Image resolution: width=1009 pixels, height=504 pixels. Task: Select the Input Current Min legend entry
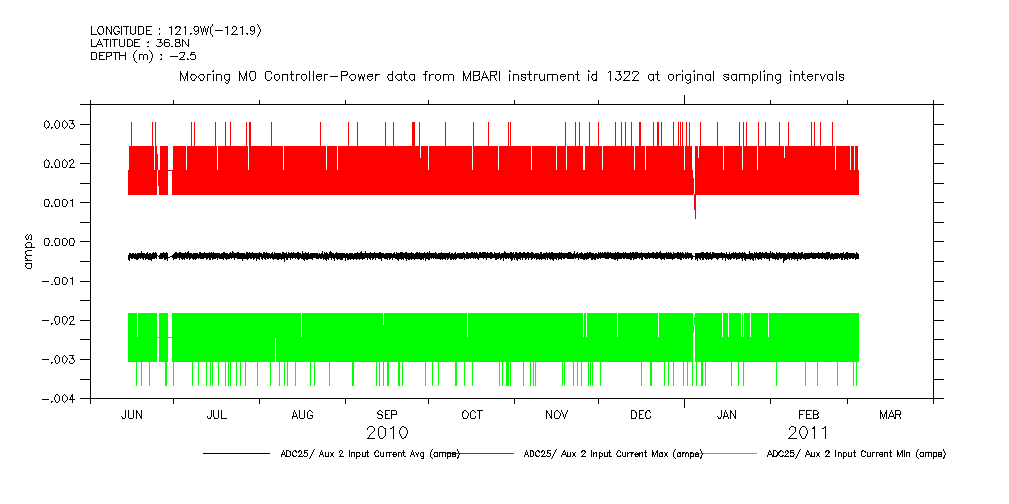(855, 454)
